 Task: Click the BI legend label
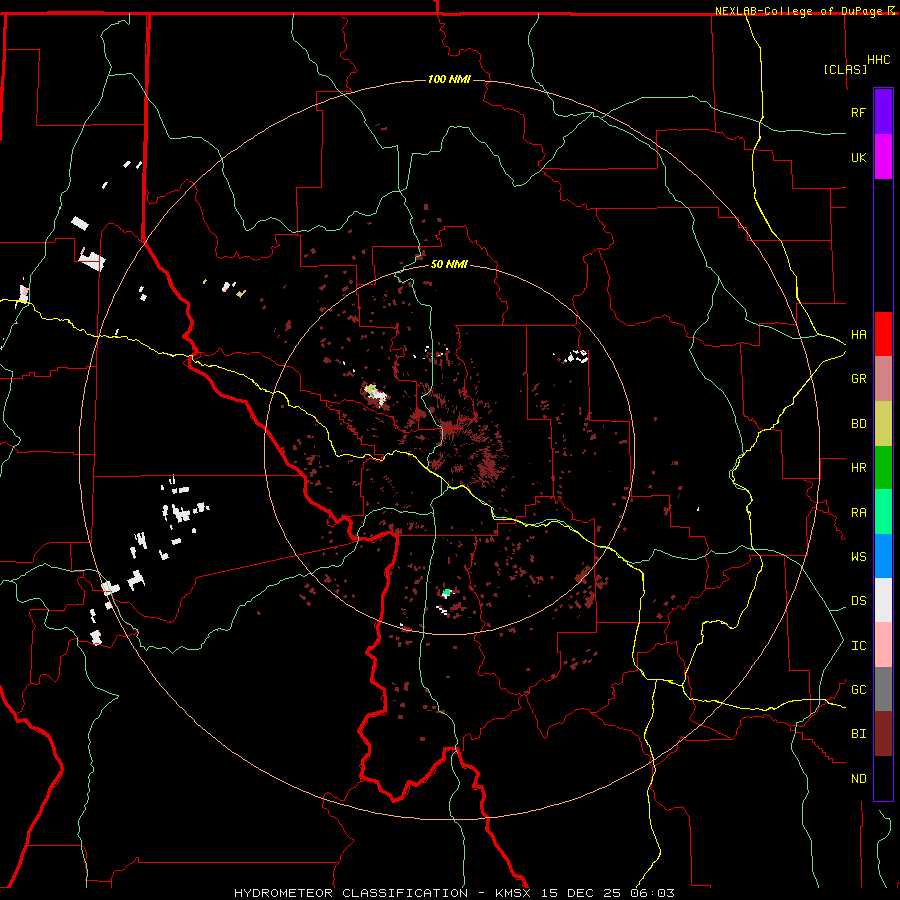pos(858,734)
